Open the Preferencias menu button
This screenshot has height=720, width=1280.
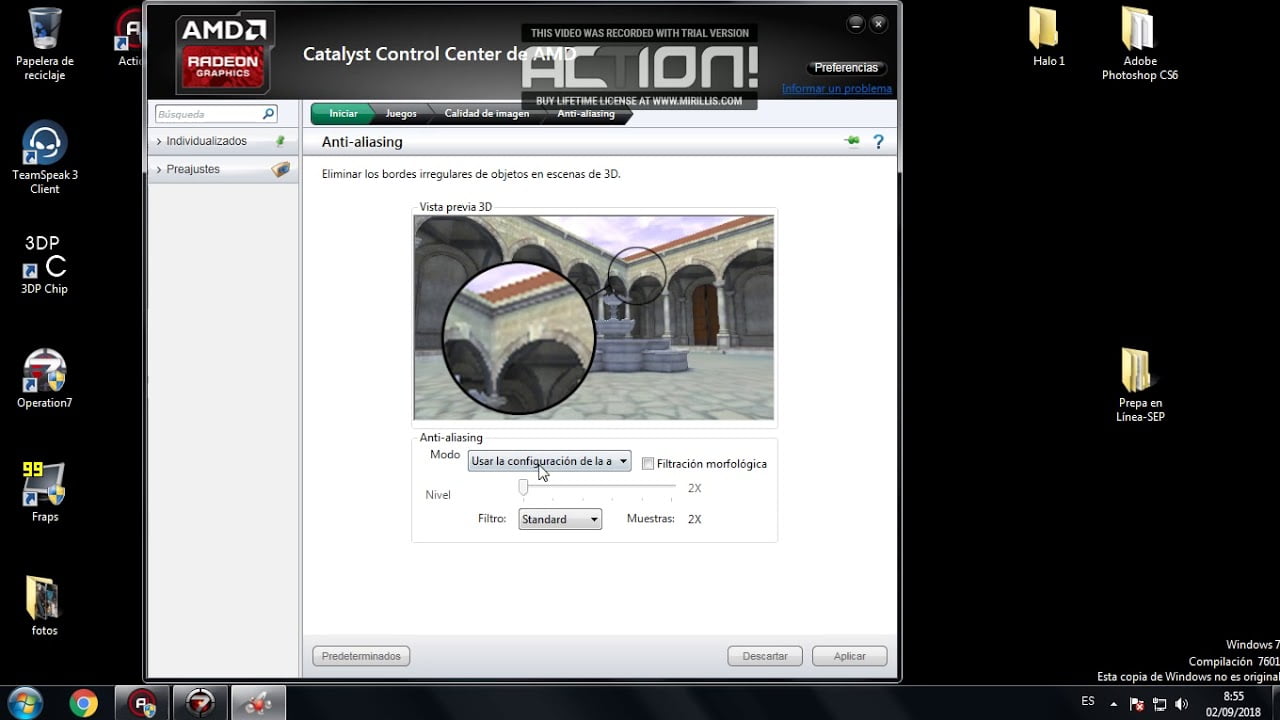846,68
